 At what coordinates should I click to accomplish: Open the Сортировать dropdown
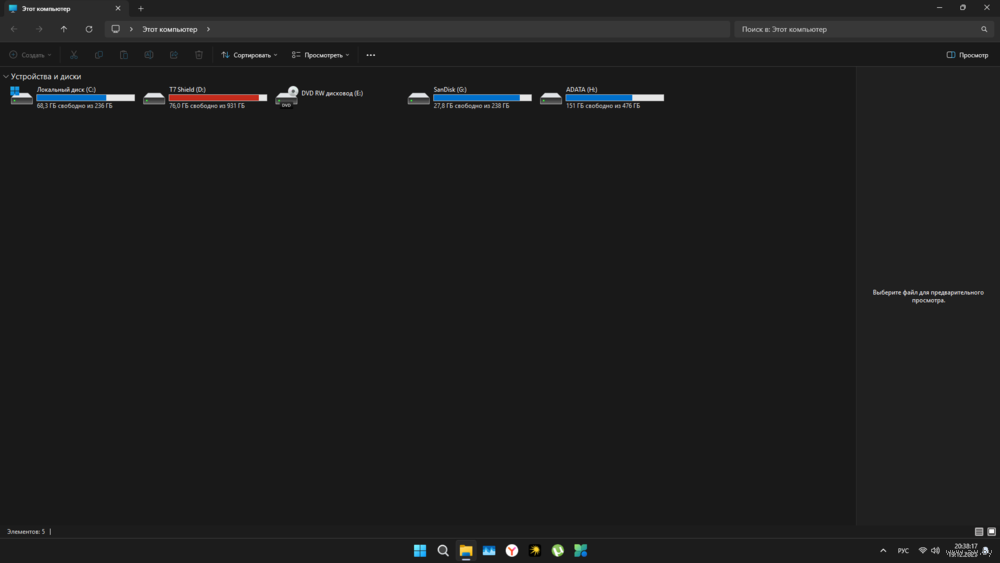(249, 55)
